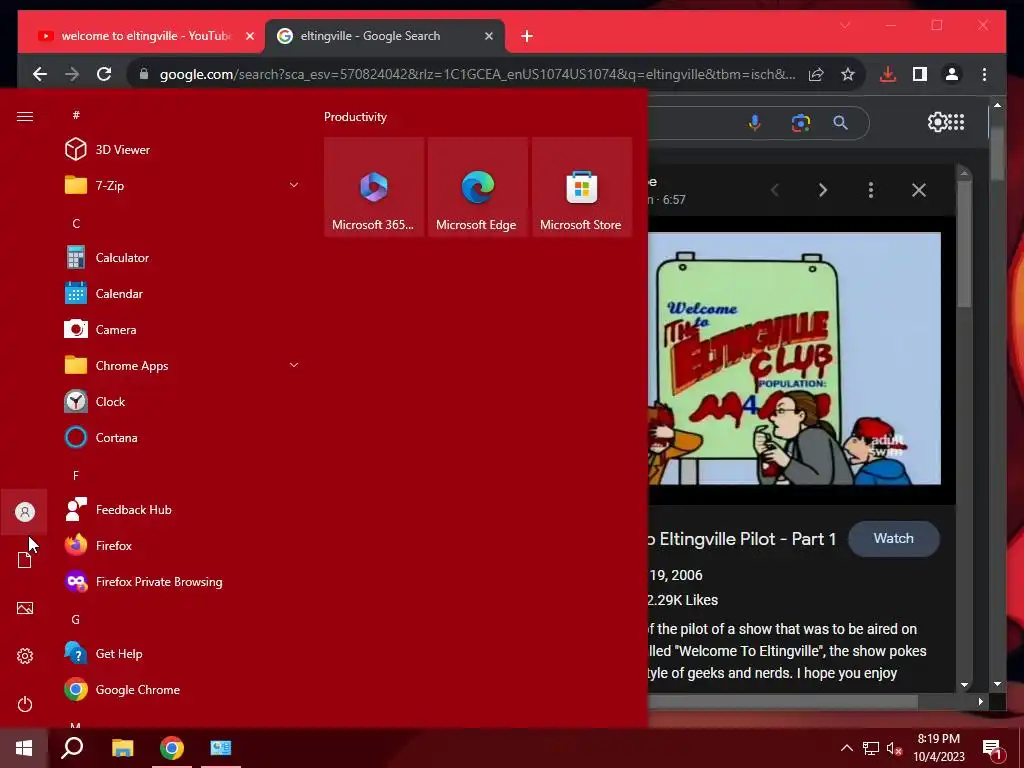Reload the current page

104,74
